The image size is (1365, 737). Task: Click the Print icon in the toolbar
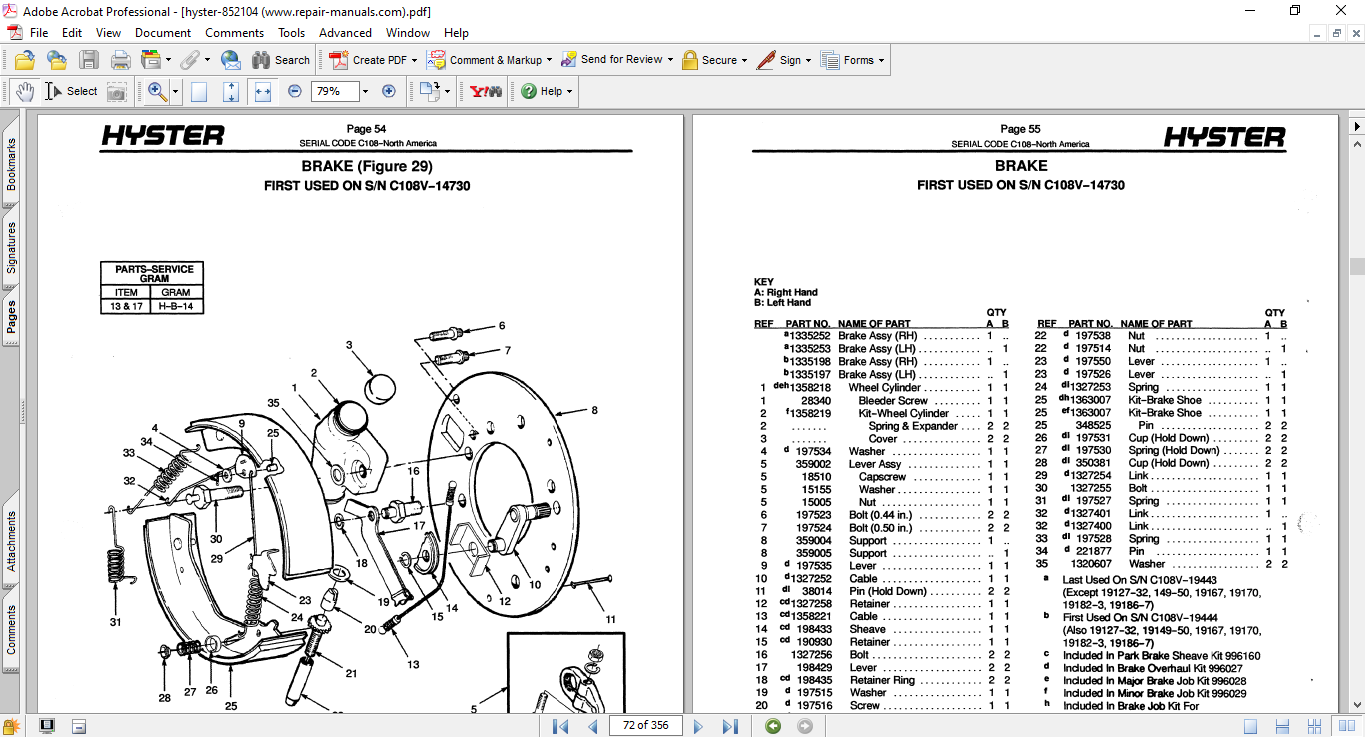point(121,60)
